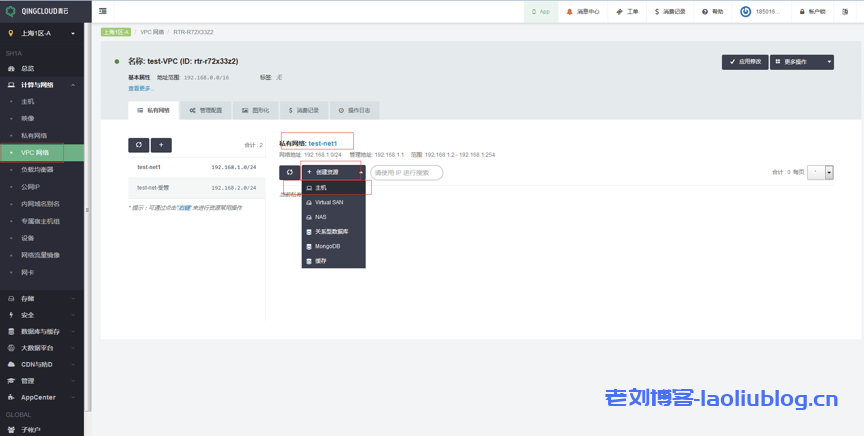
Task: Open 消息中心 bell notification icon
Action: pyautogui.click(x=571, y=12)
